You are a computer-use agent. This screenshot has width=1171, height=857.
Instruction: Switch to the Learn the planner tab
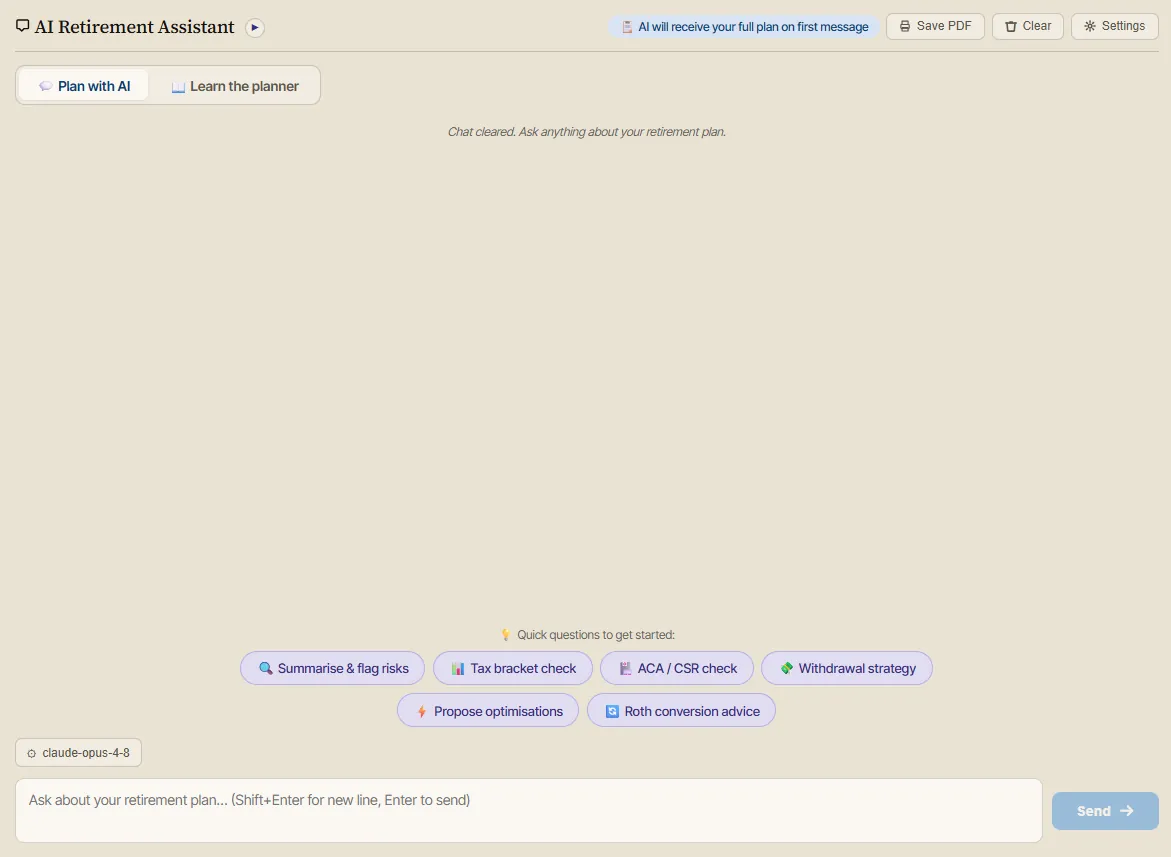coord(234,86)
